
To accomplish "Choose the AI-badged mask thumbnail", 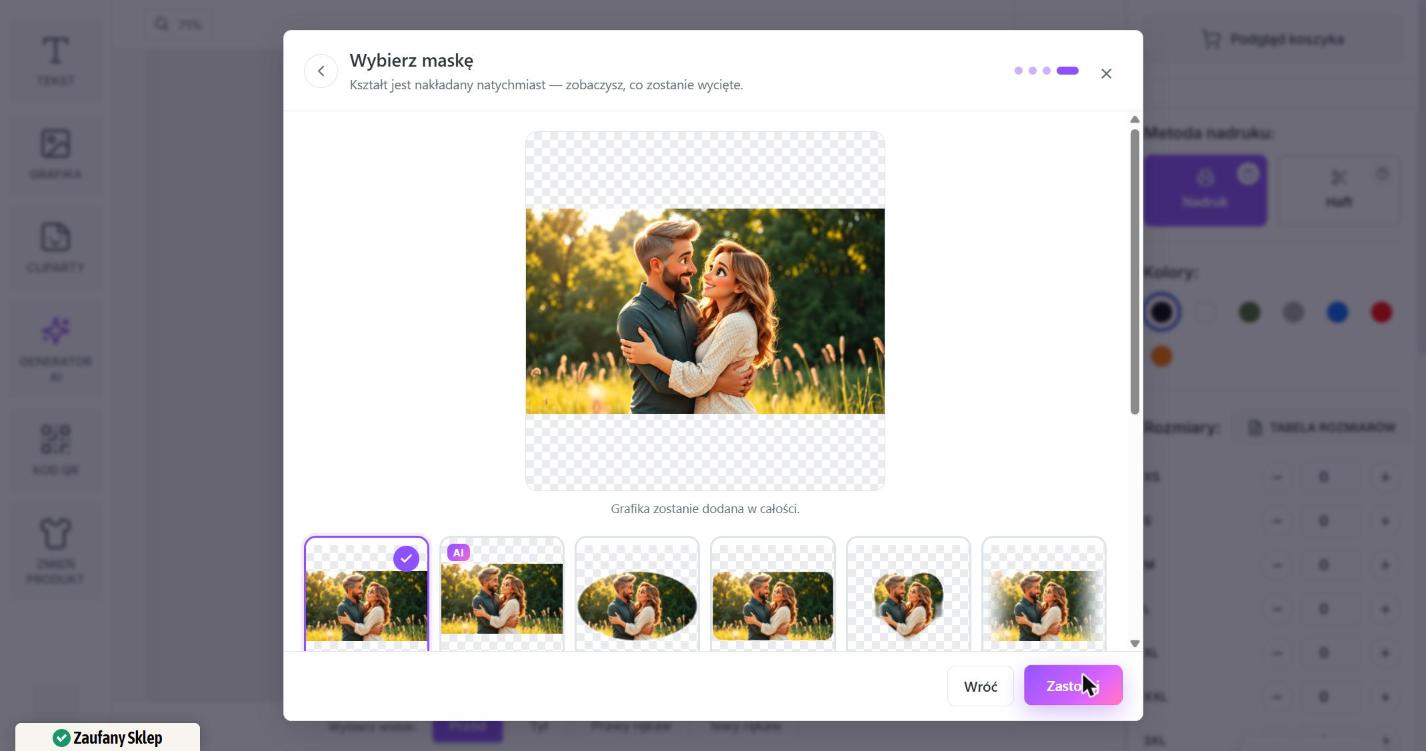I will point(502,594).
